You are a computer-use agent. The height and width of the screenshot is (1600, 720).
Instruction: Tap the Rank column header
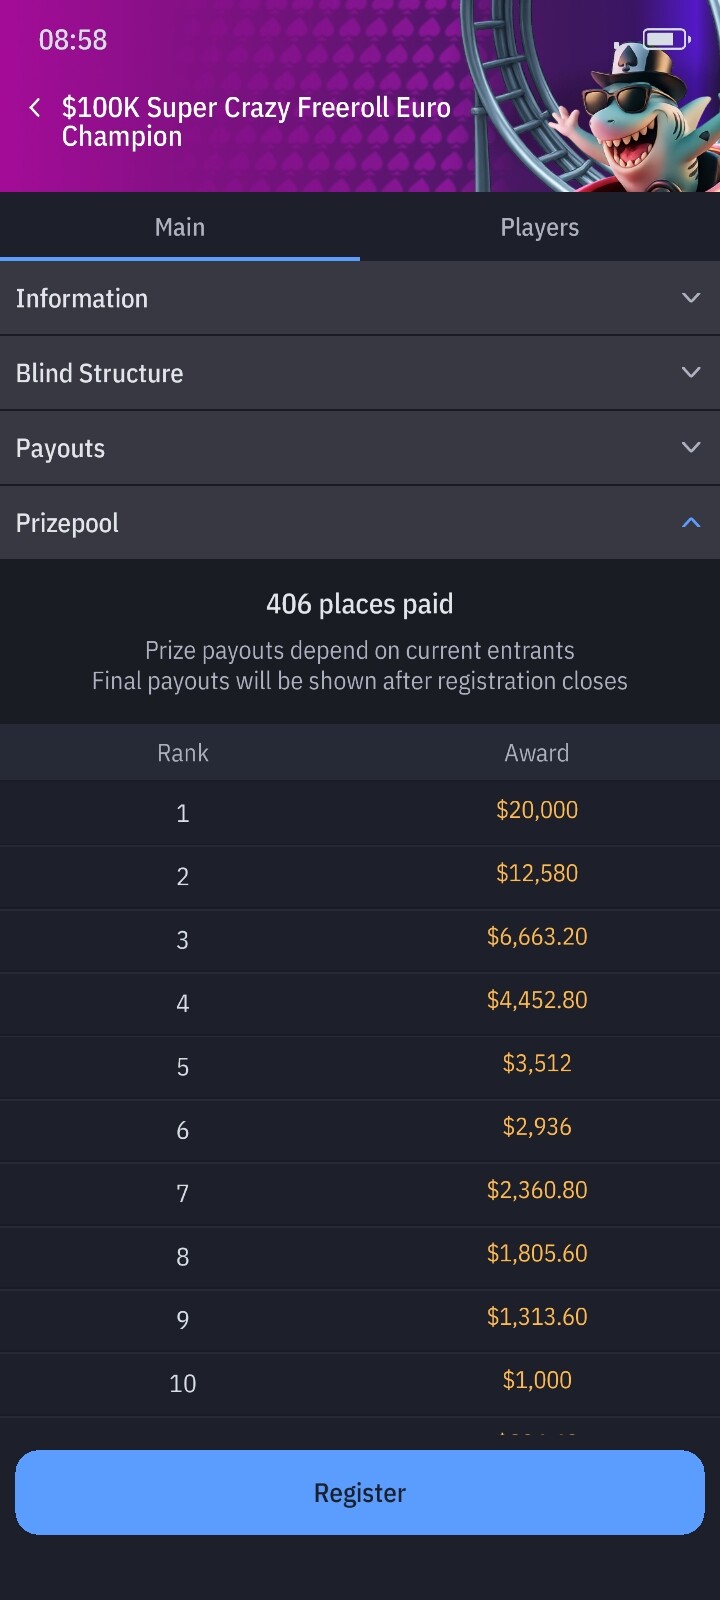(183, 753)
